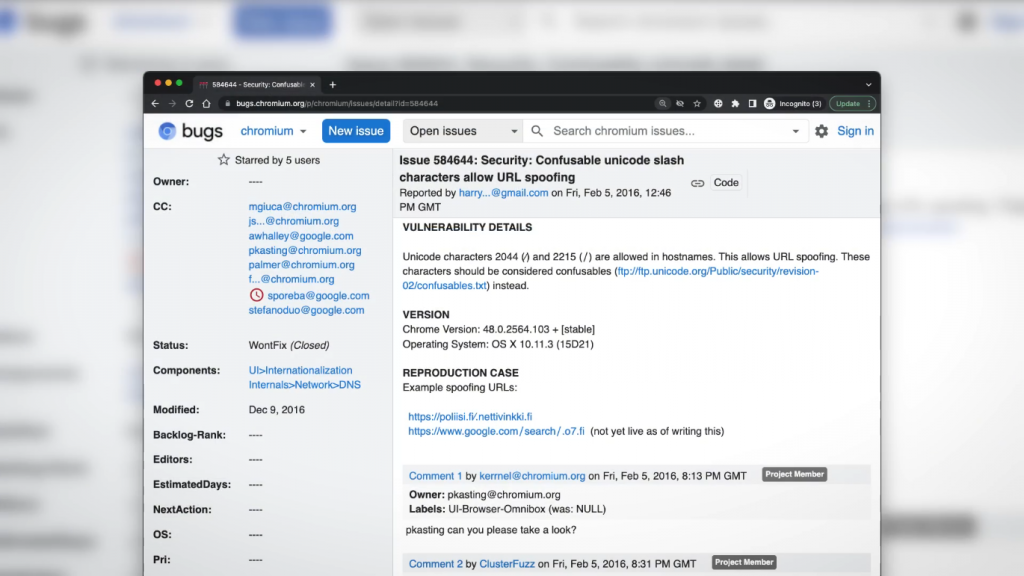Click the WontFix (Closed) status text
Screen dimensions: 1024x576
[289, 345]
